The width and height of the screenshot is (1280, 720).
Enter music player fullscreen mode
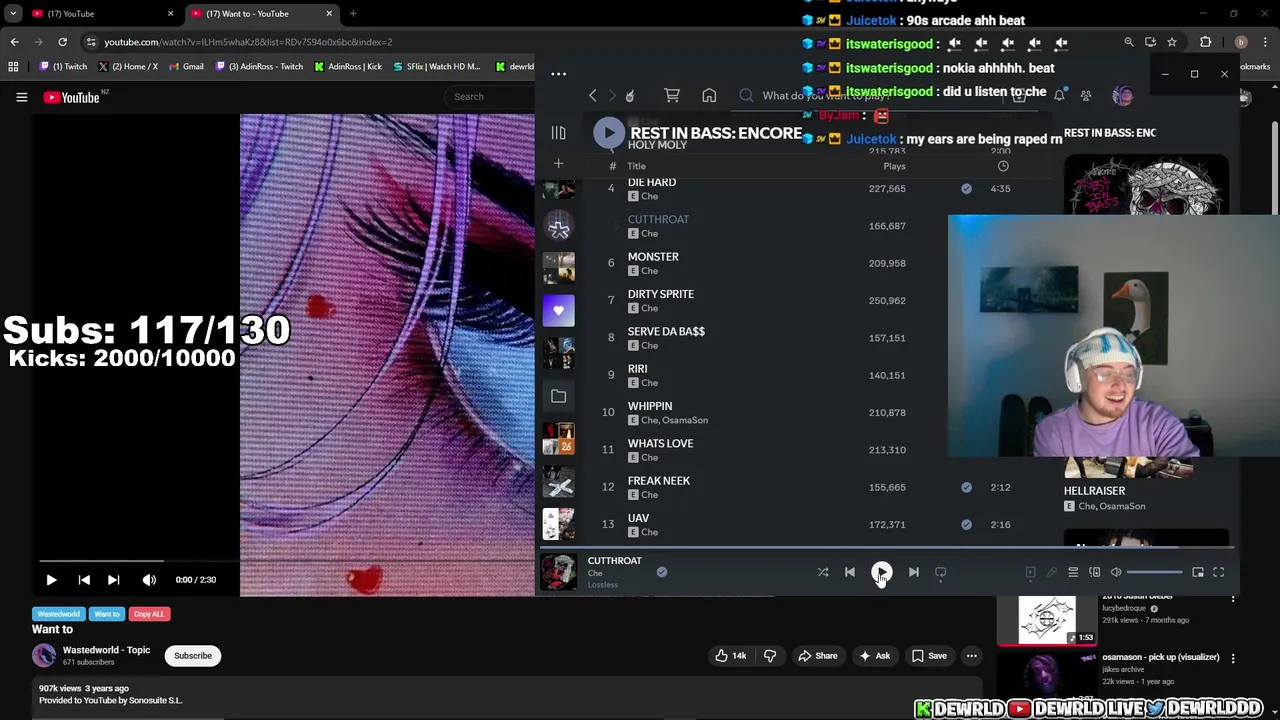[x=1218, y=572]
